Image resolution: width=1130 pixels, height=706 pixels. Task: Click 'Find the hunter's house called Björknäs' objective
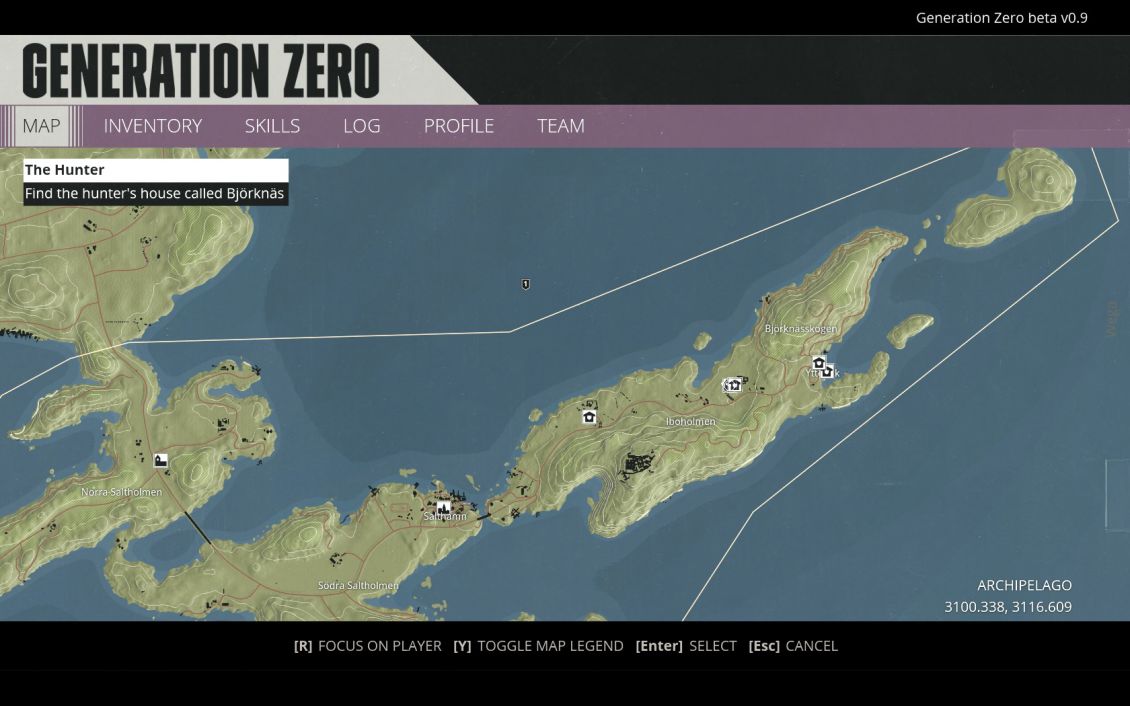click(x=156, y=194)
